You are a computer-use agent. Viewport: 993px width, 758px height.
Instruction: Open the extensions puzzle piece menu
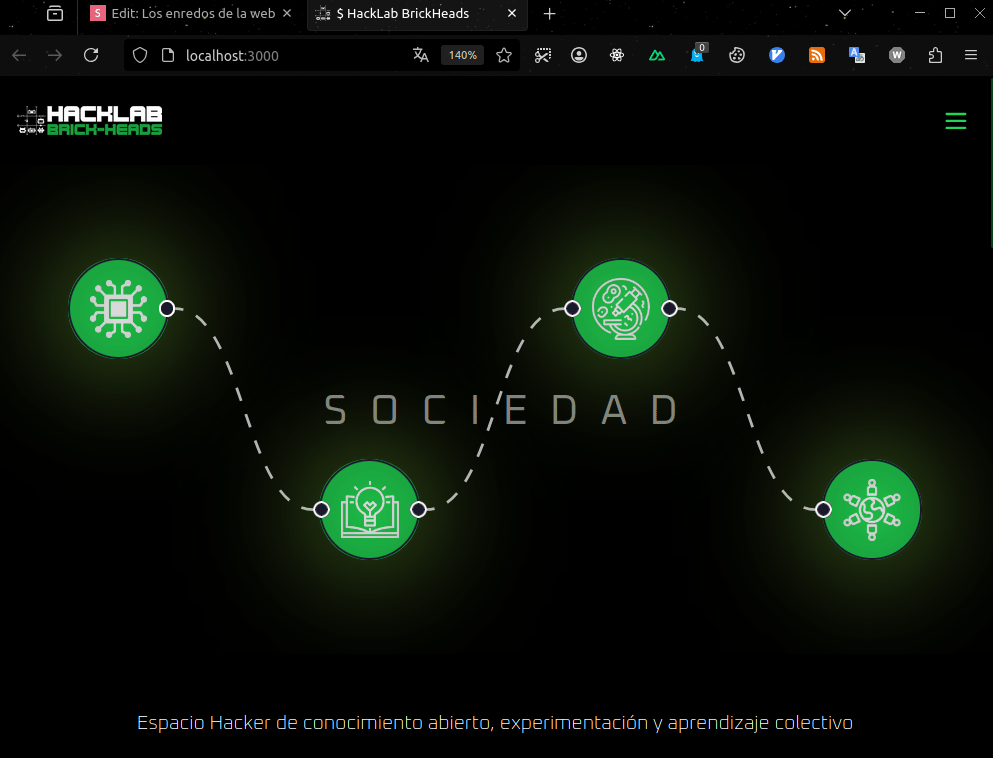click(x=935, y=55)
